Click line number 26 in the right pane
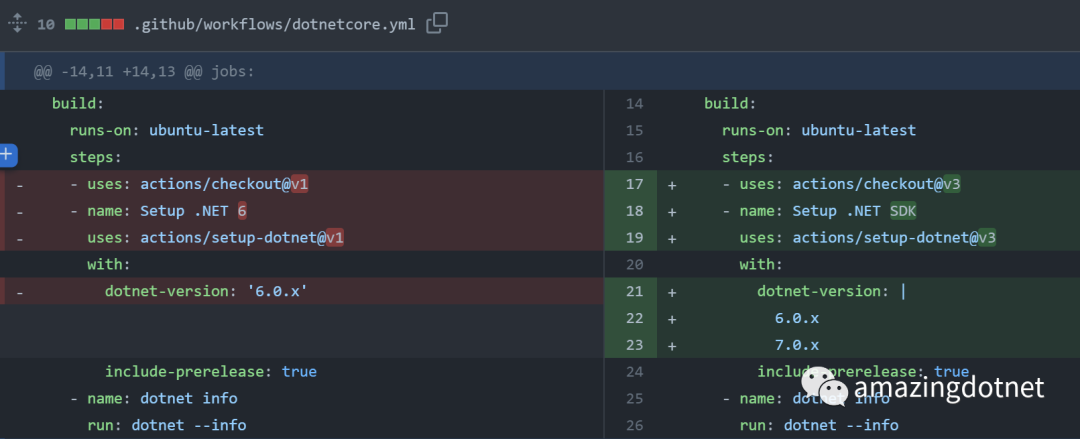Image resolution: width=1080 pixels, height=439 pixels. point(634,425)
